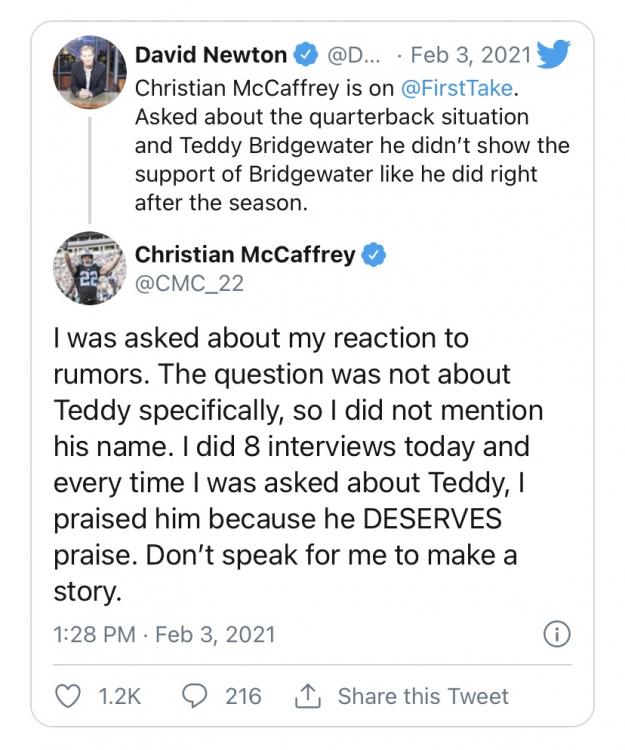Click the 216 replies count
Screen dimensions: 625x750
coord(242,696)
